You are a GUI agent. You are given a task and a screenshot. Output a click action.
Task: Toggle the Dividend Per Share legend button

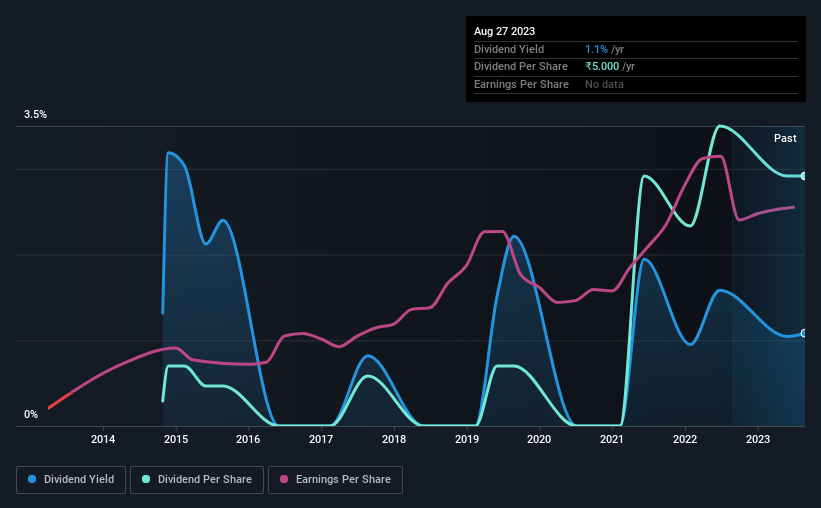pos(197,479)
